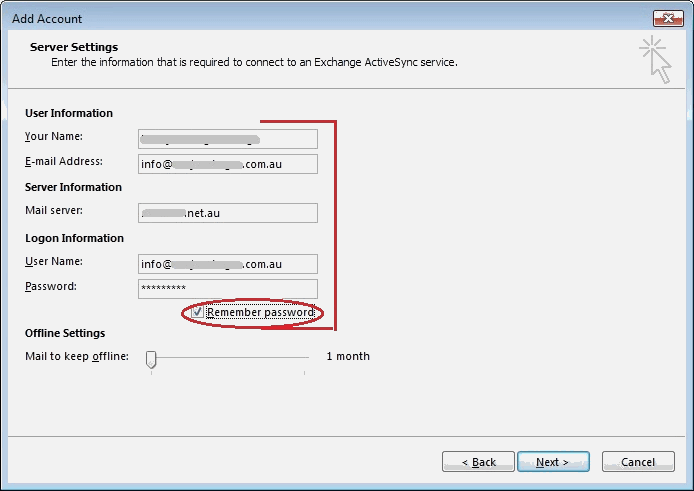
Task: Go back with the Back button
Action: 478,462
